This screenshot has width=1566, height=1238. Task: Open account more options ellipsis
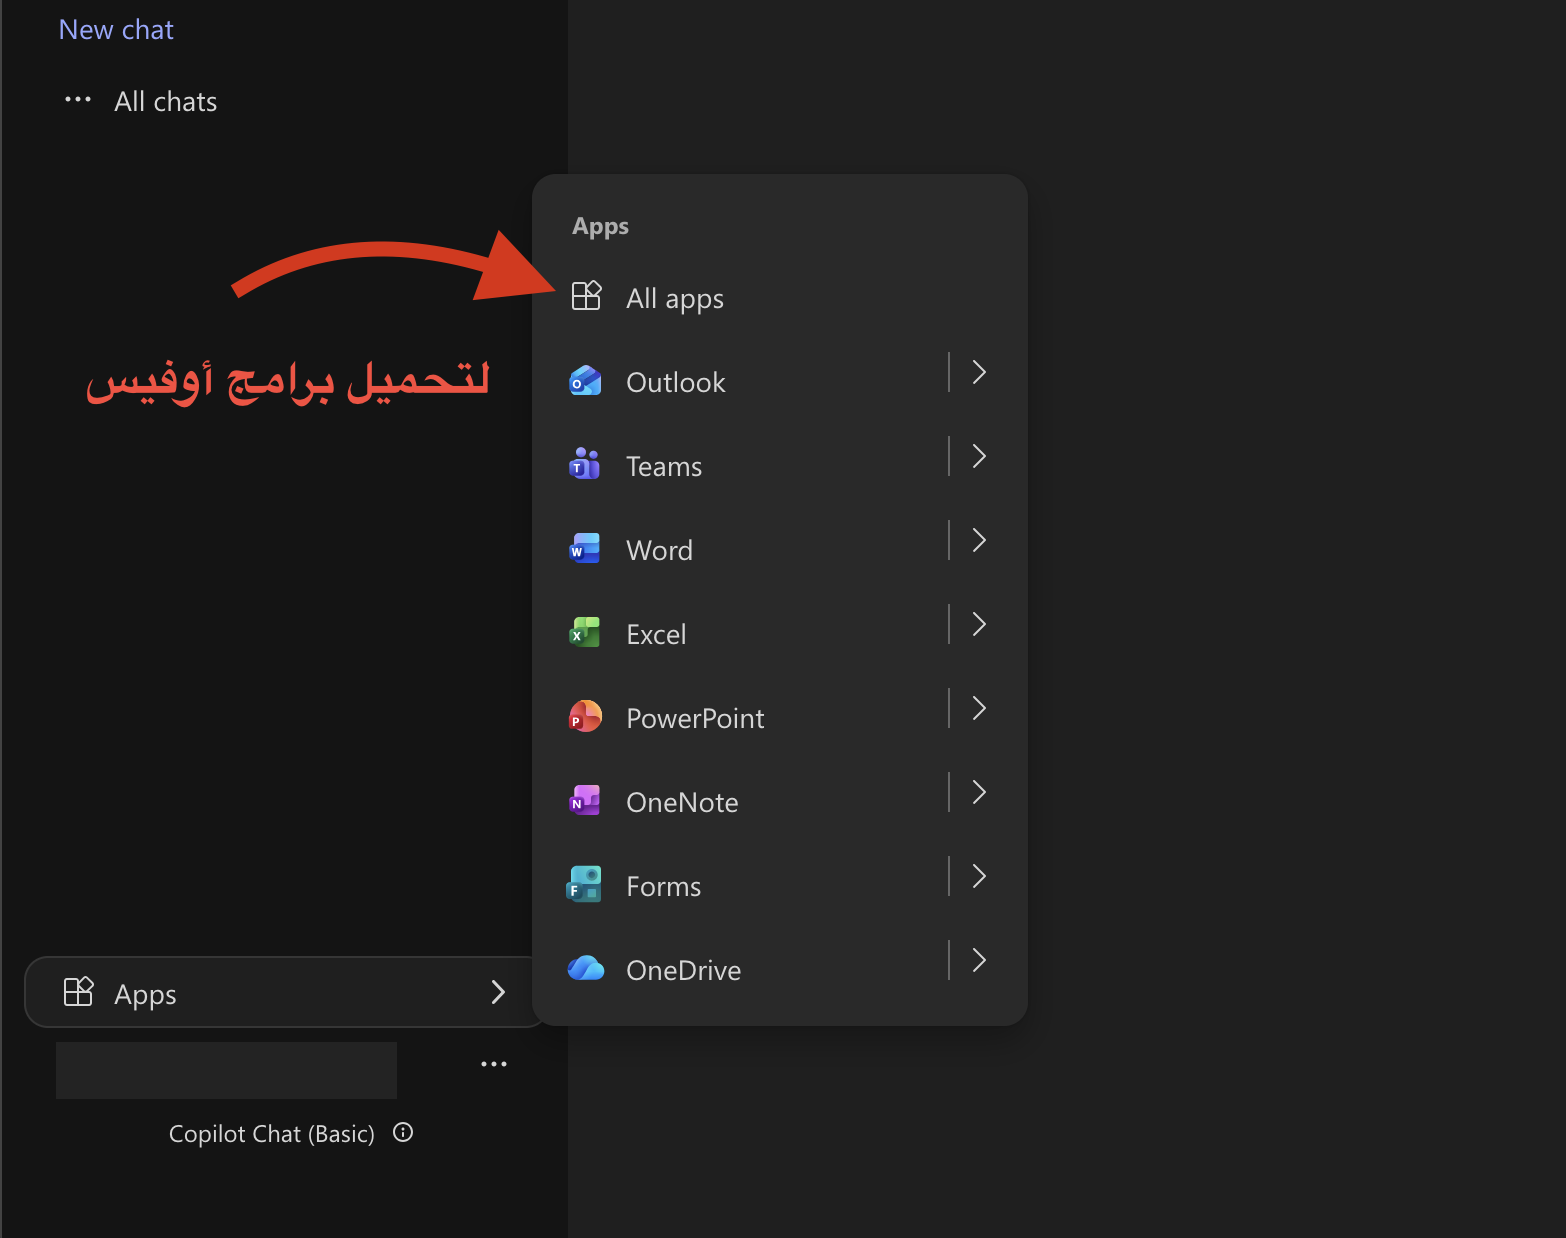(494, 1064)
